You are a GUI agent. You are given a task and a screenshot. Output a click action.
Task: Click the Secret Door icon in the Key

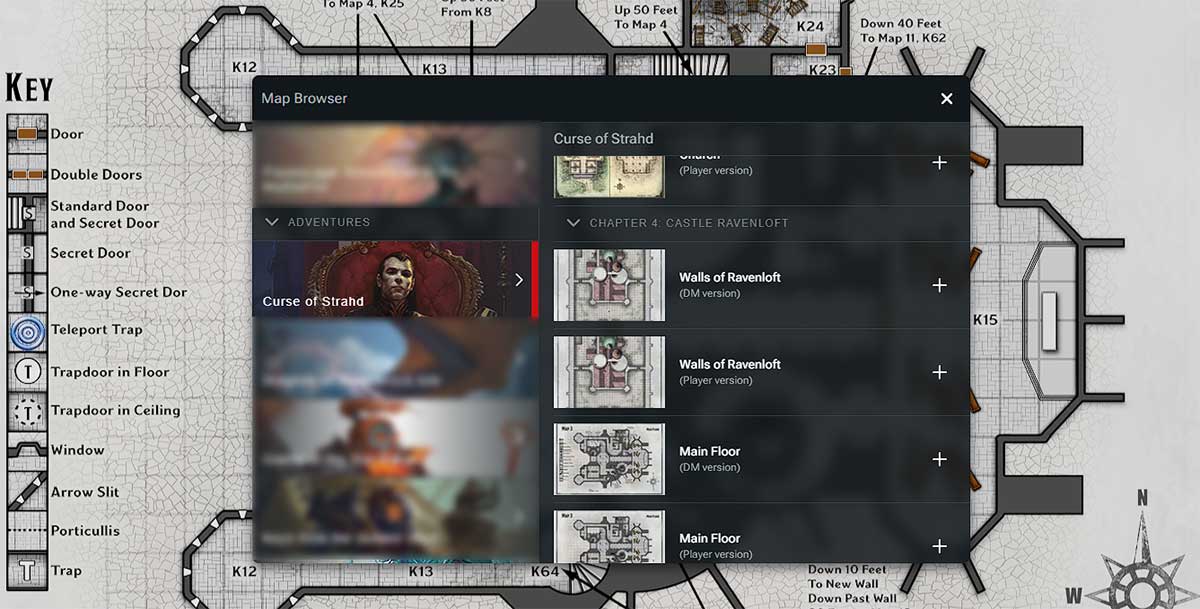click(x=27, y=253)
